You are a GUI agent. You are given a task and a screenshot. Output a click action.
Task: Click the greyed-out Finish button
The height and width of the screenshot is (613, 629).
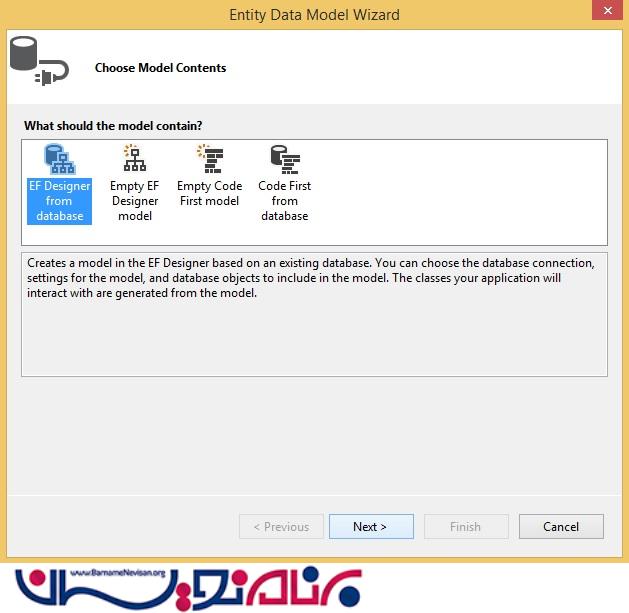pyautogui.click(x=466, y=526)
